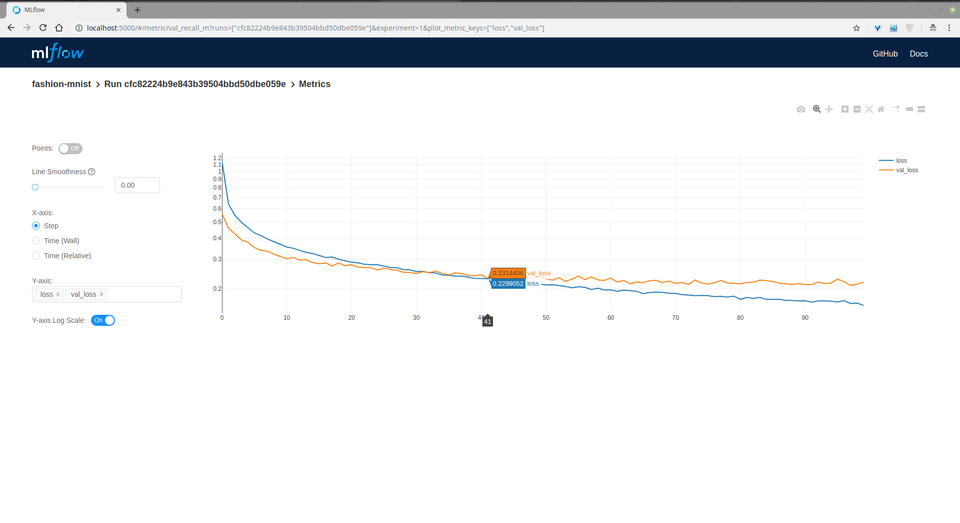Click the plot Zoom in icon
The image size is (960, 523).
click(844, 109)
